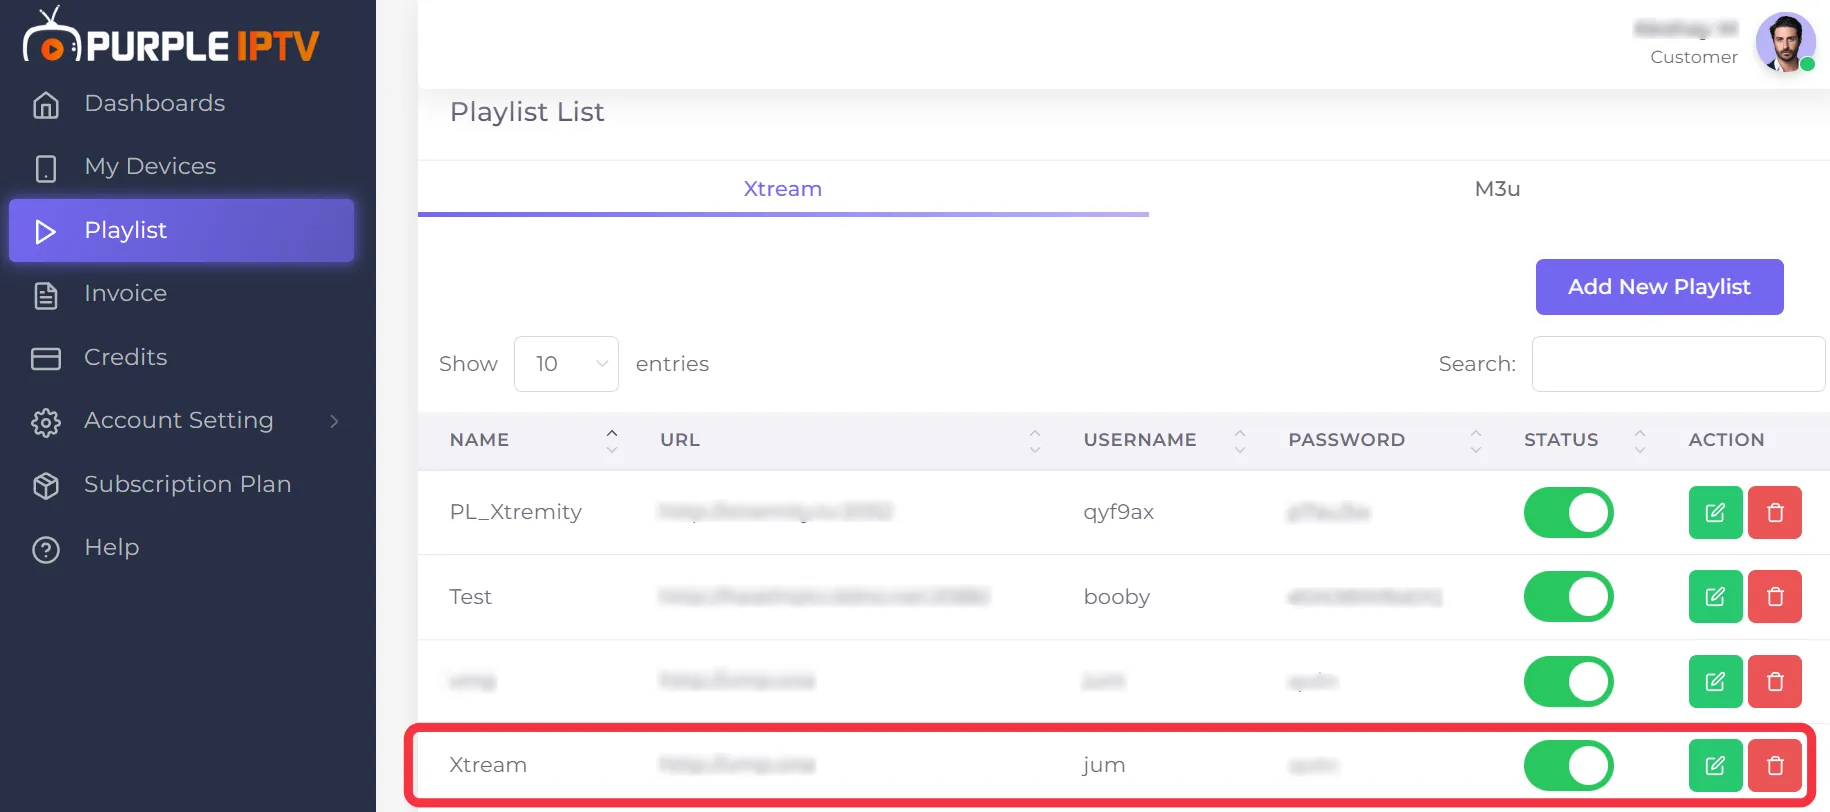Sort by the URL column arrows

[x=1035, y=440]
